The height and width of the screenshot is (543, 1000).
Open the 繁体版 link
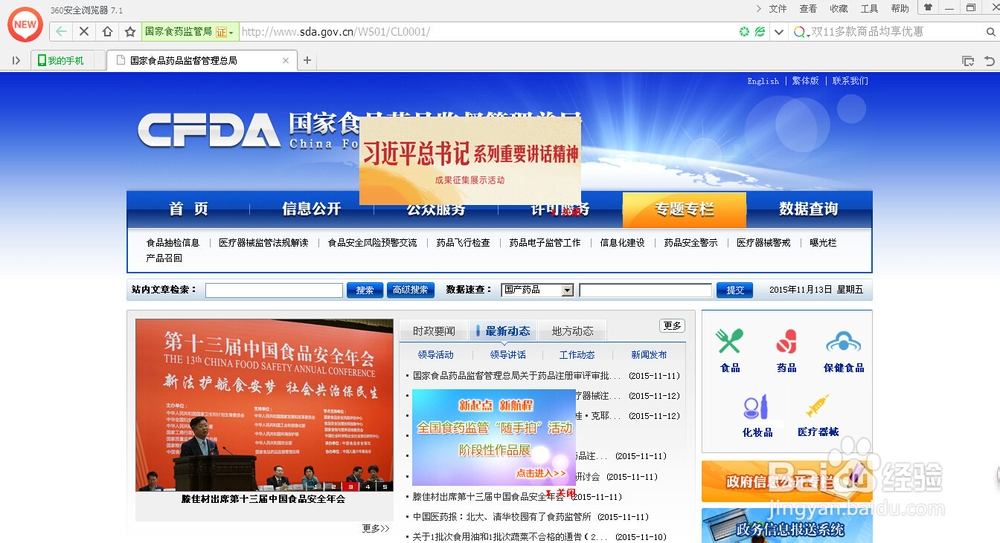pos(805,81)
